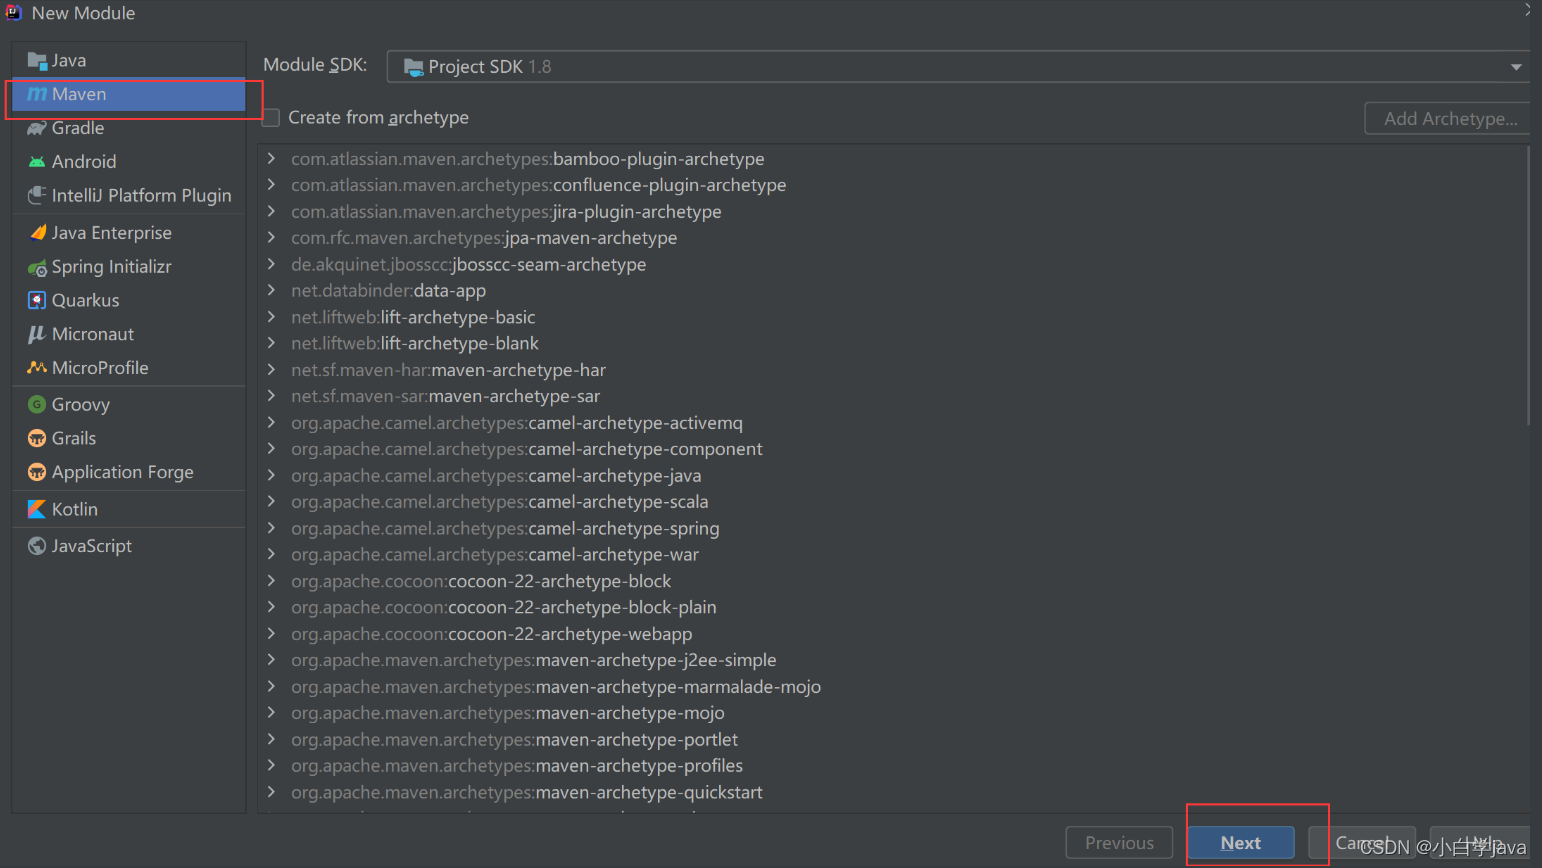
Task: Select cocoon-22-archetype-block row
Action: pyautogui.click(x=893, y=581)
